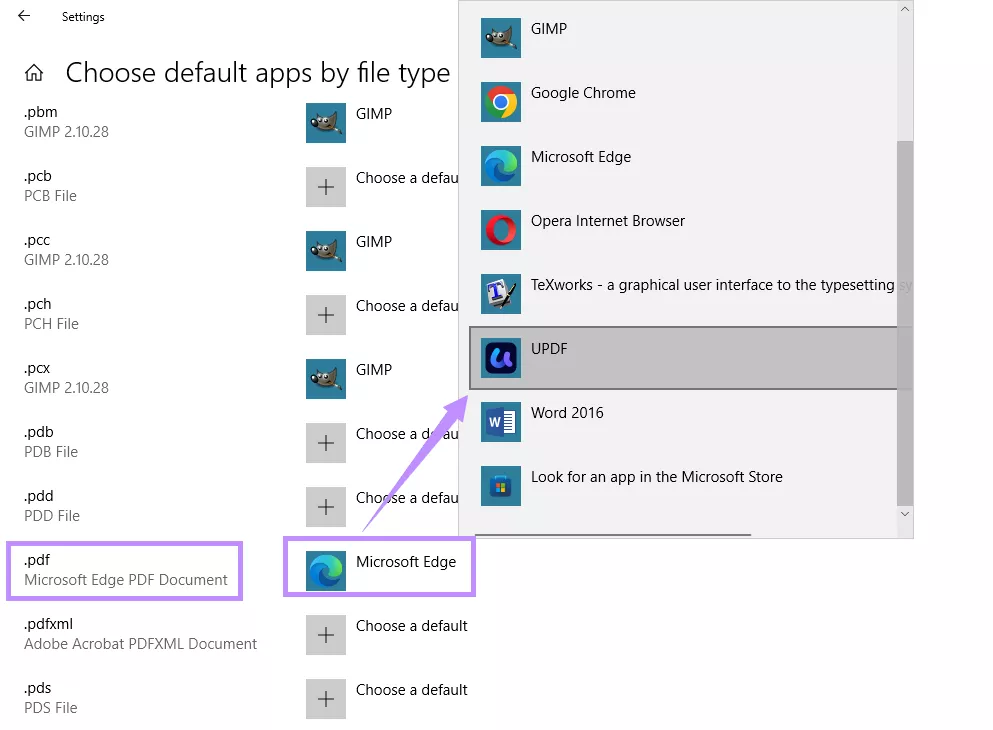Click the .pdf file type entry
This screenshot has width=993, height=730.
click(123, 570)
